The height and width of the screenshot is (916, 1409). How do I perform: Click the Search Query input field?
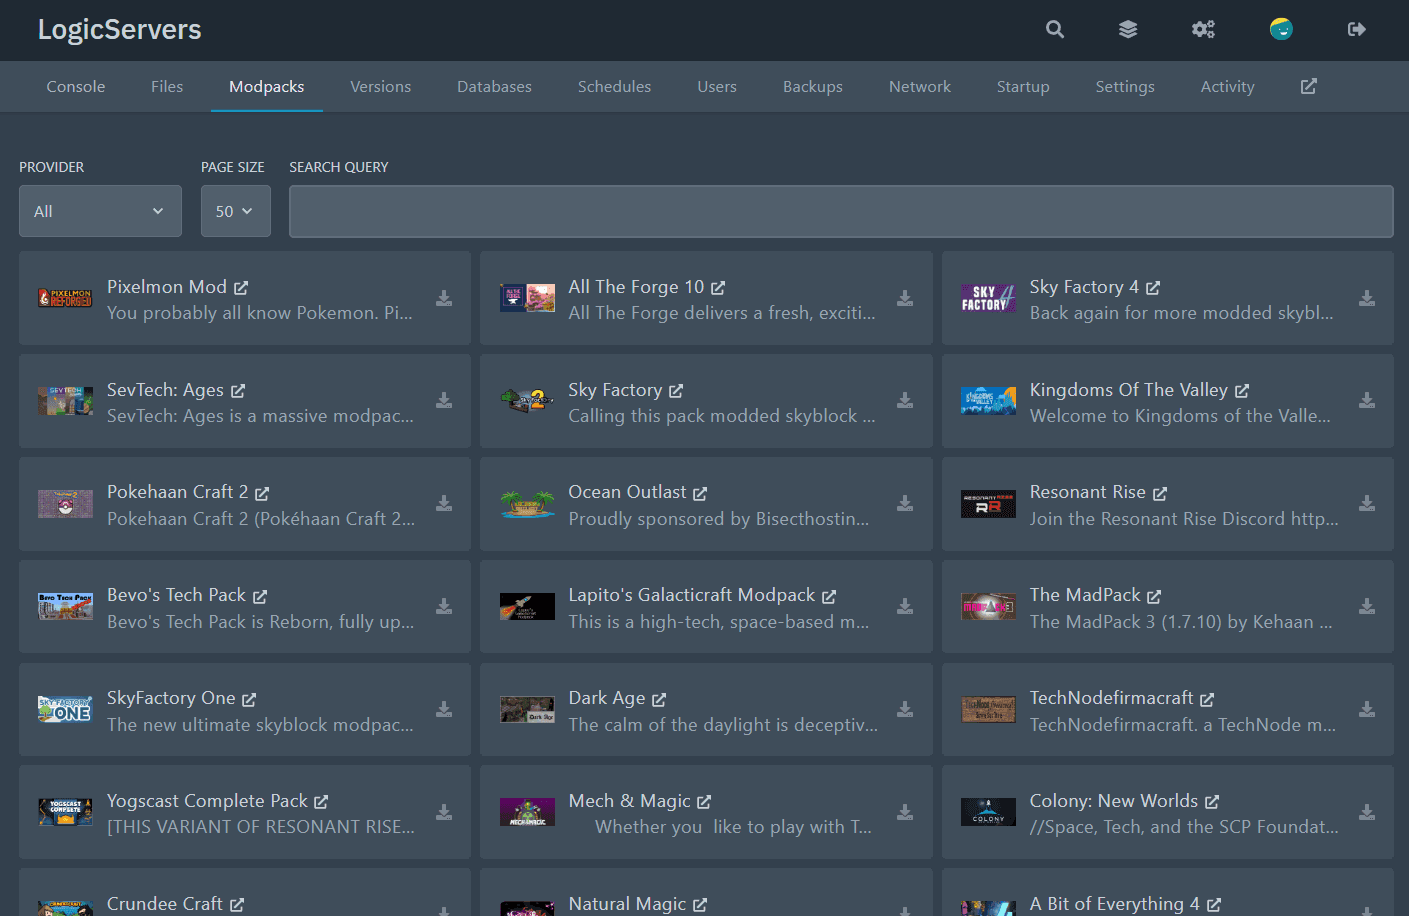841,211
